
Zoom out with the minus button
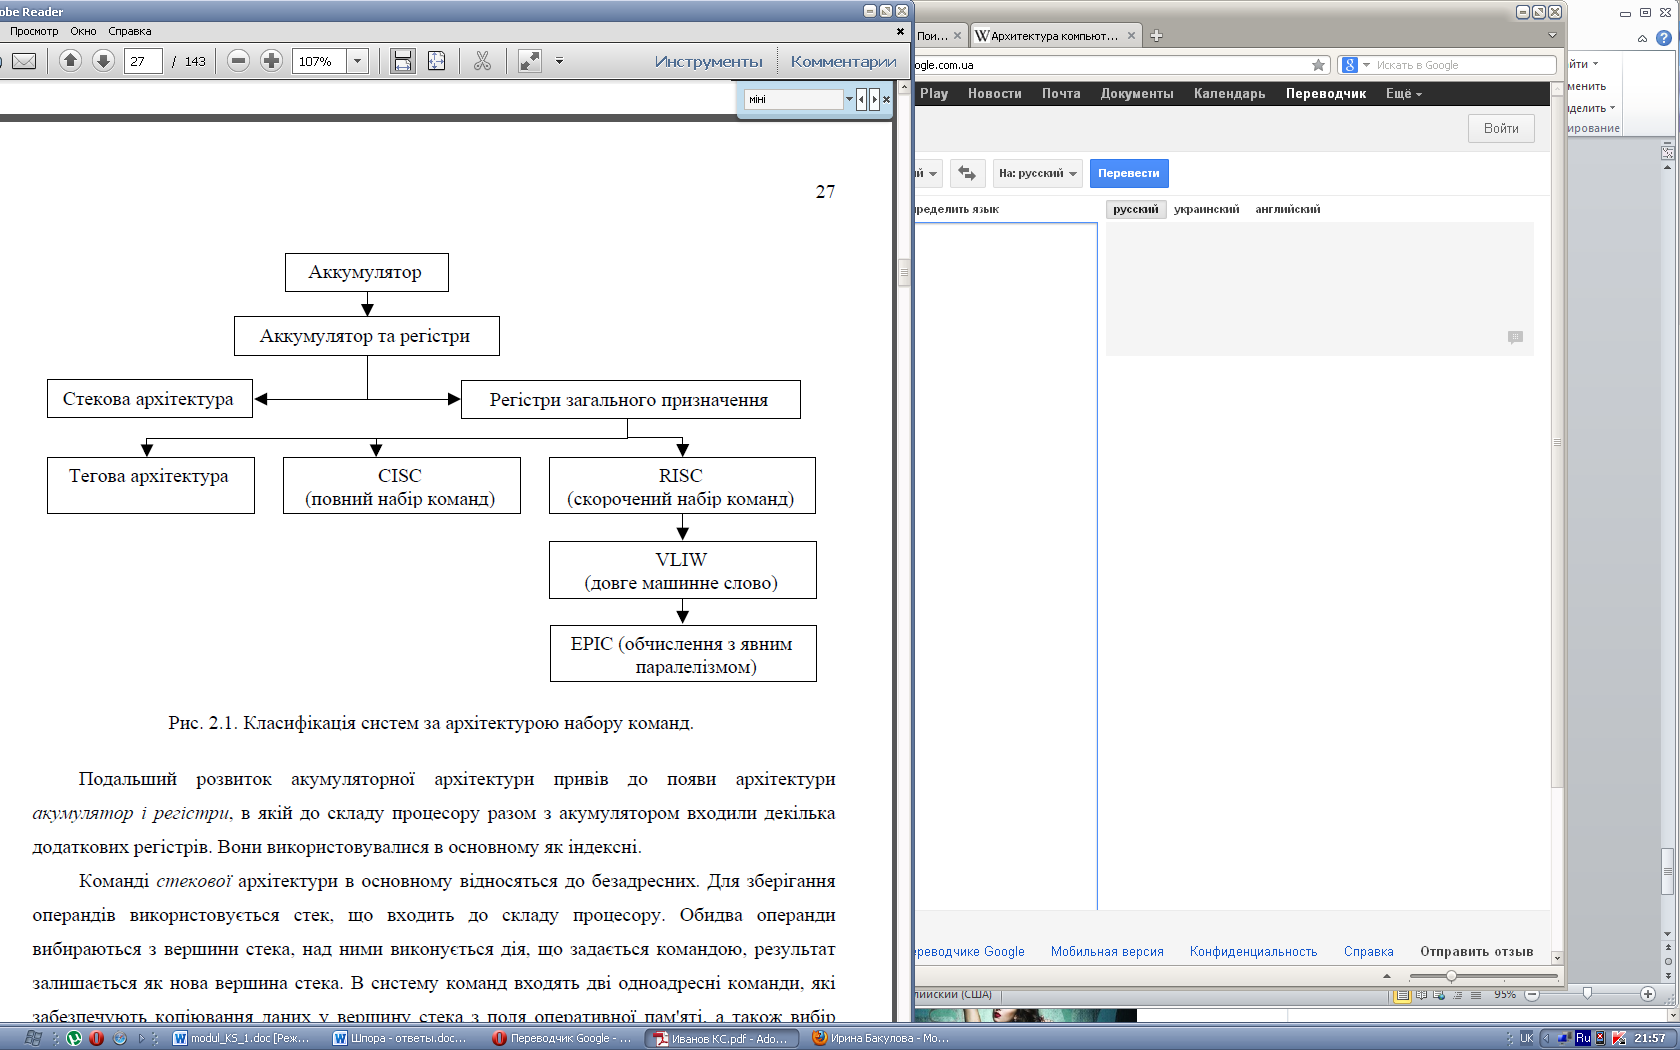[238, 61]
